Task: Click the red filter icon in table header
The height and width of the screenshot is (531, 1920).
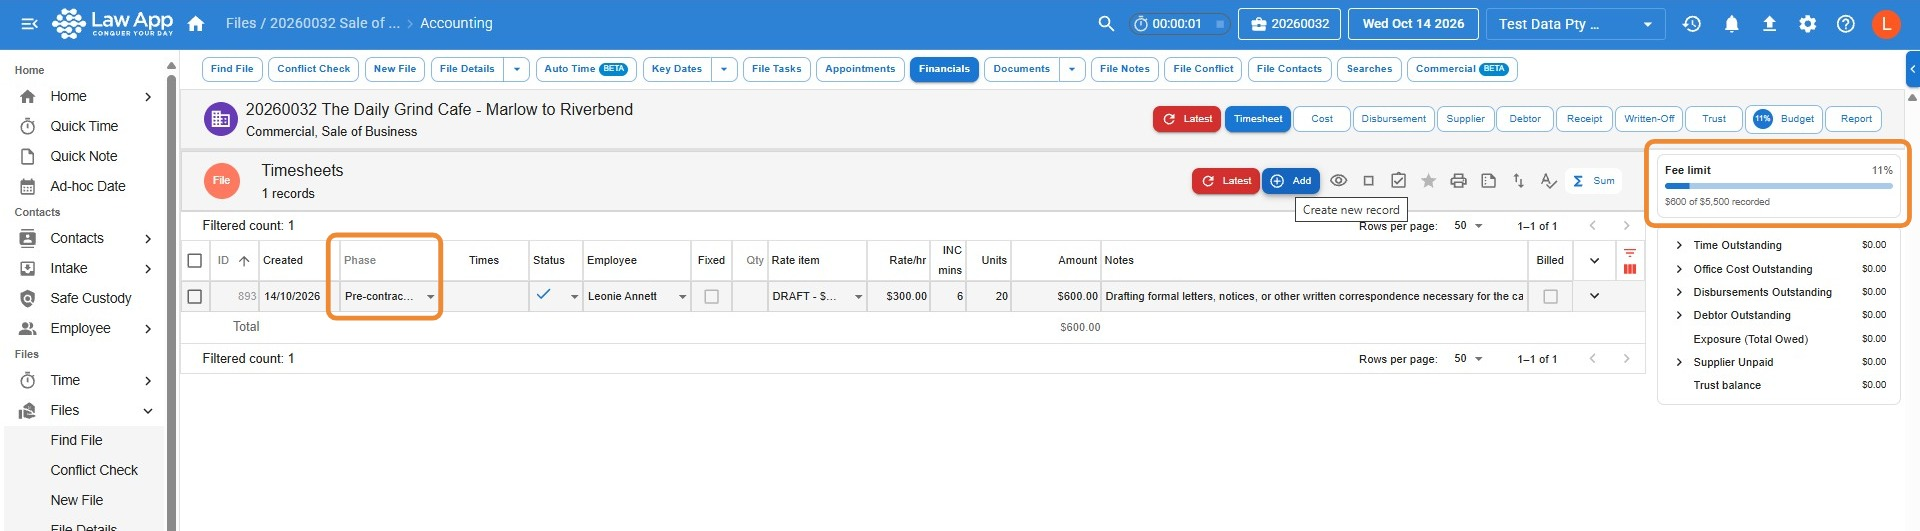Action: pos(1630,253)
